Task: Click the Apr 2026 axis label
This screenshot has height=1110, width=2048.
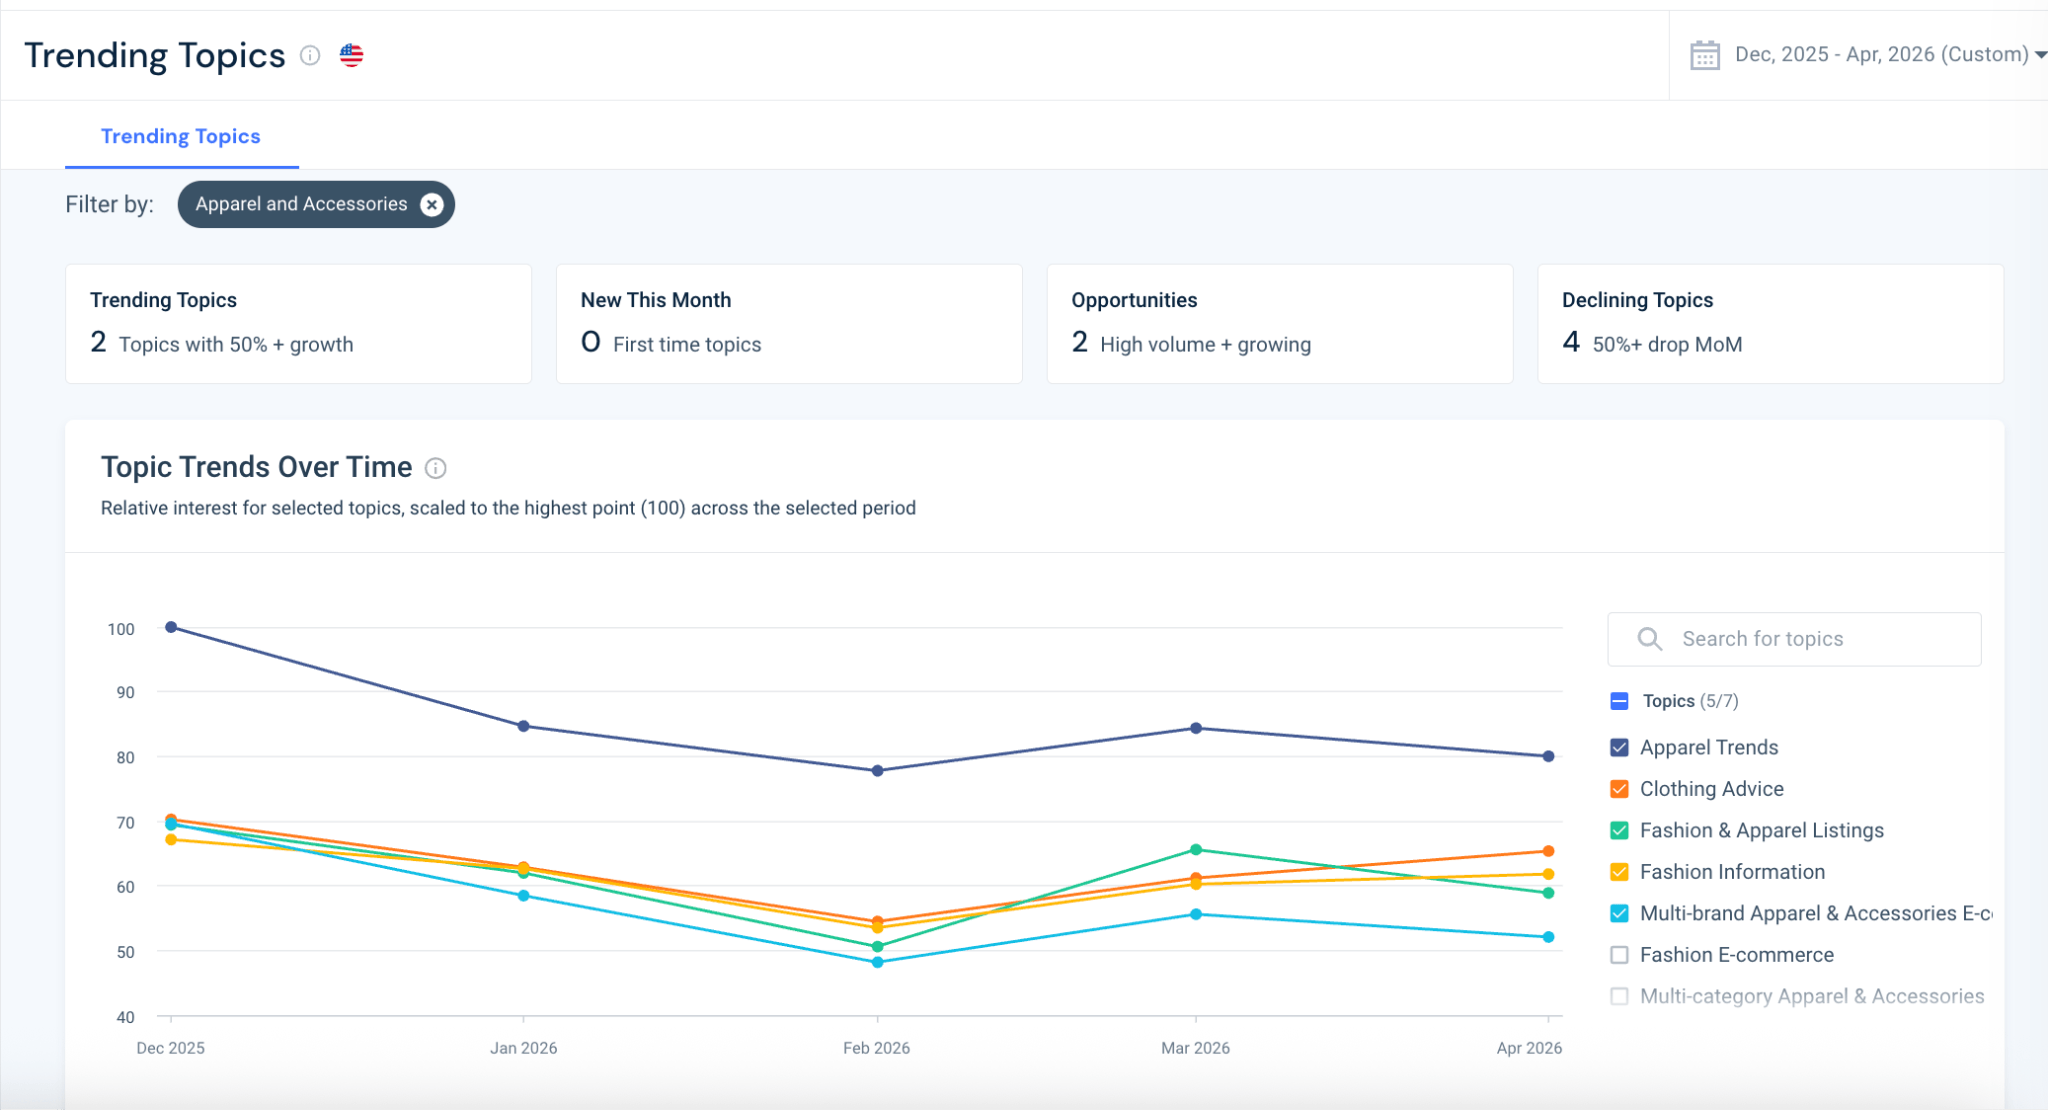Action: point(1529,1048)
